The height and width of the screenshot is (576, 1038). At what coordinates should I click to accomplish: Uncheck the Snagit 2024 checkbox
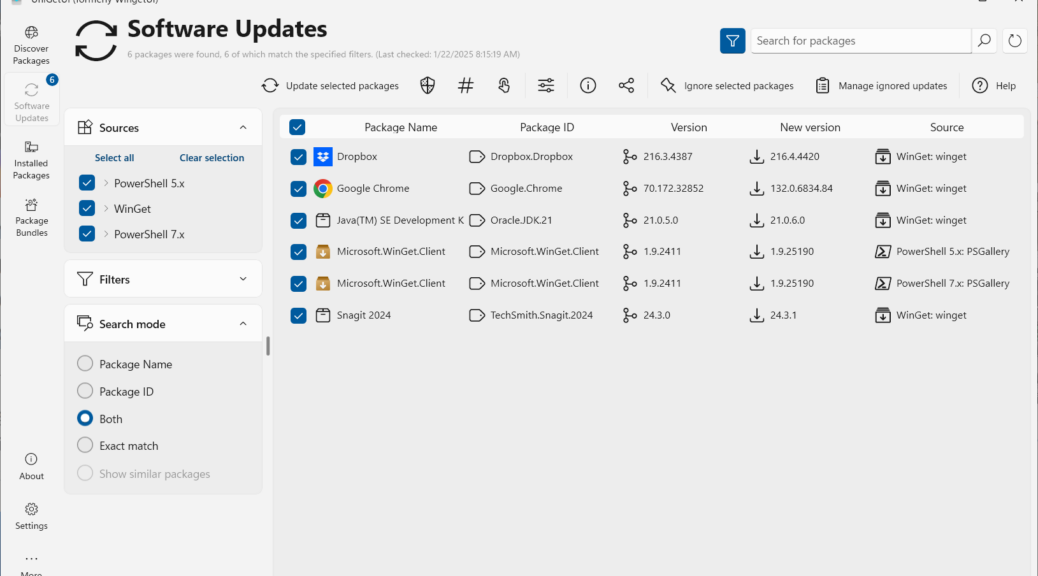tap(299, 315)
